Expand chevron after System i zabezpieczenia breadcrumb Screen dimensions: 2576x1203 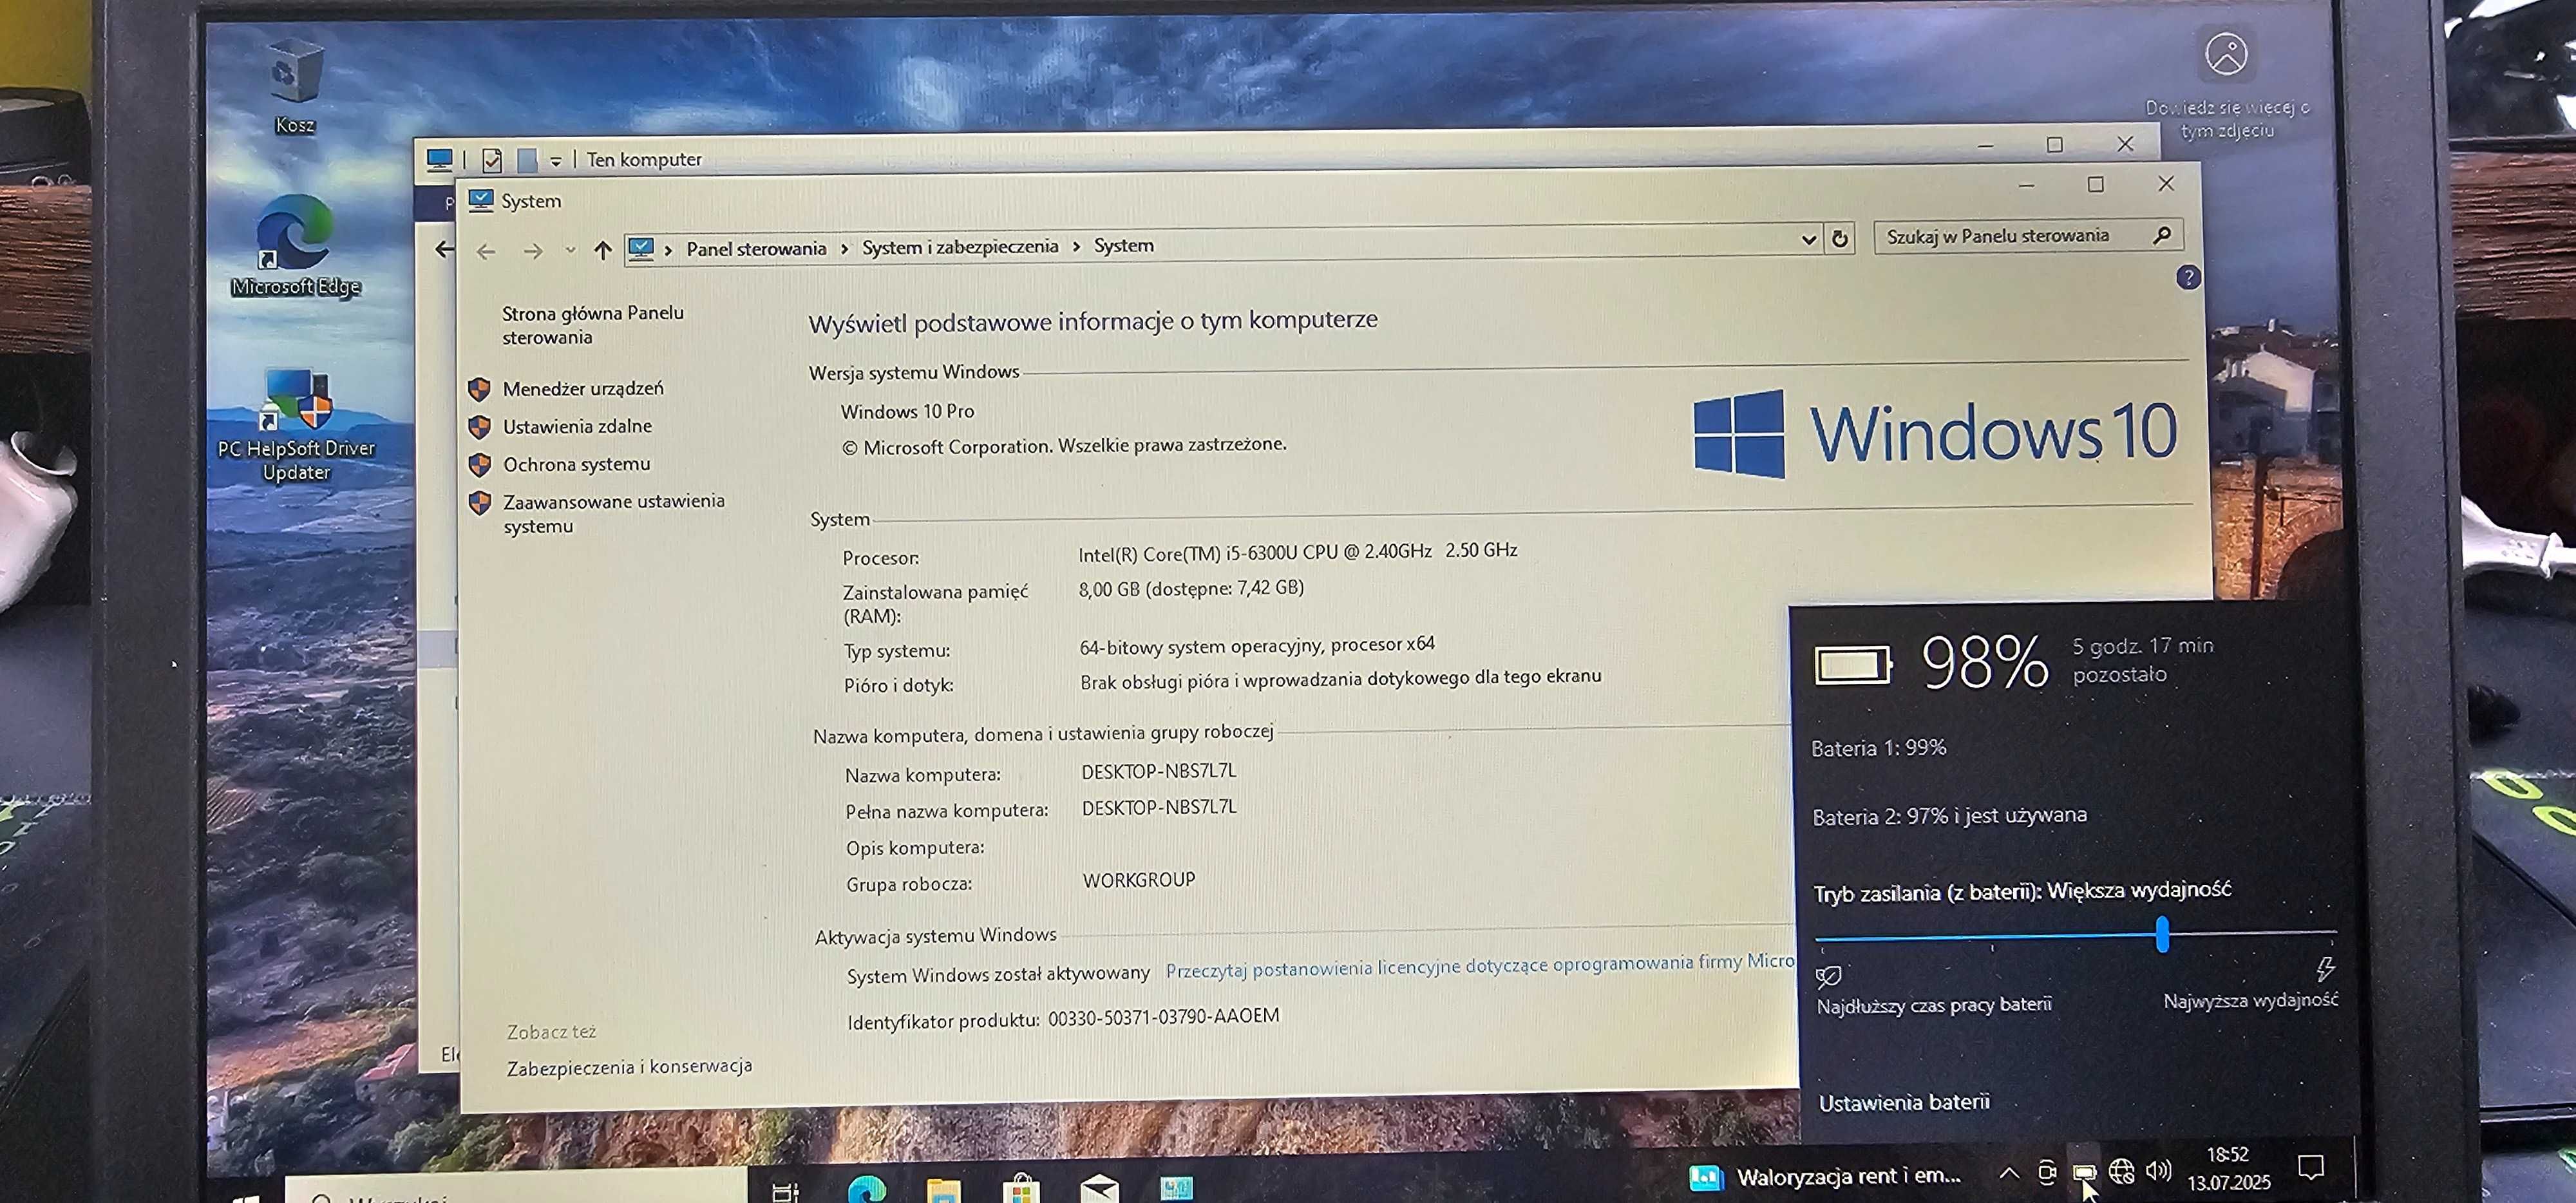click(x=1076, y=246)
